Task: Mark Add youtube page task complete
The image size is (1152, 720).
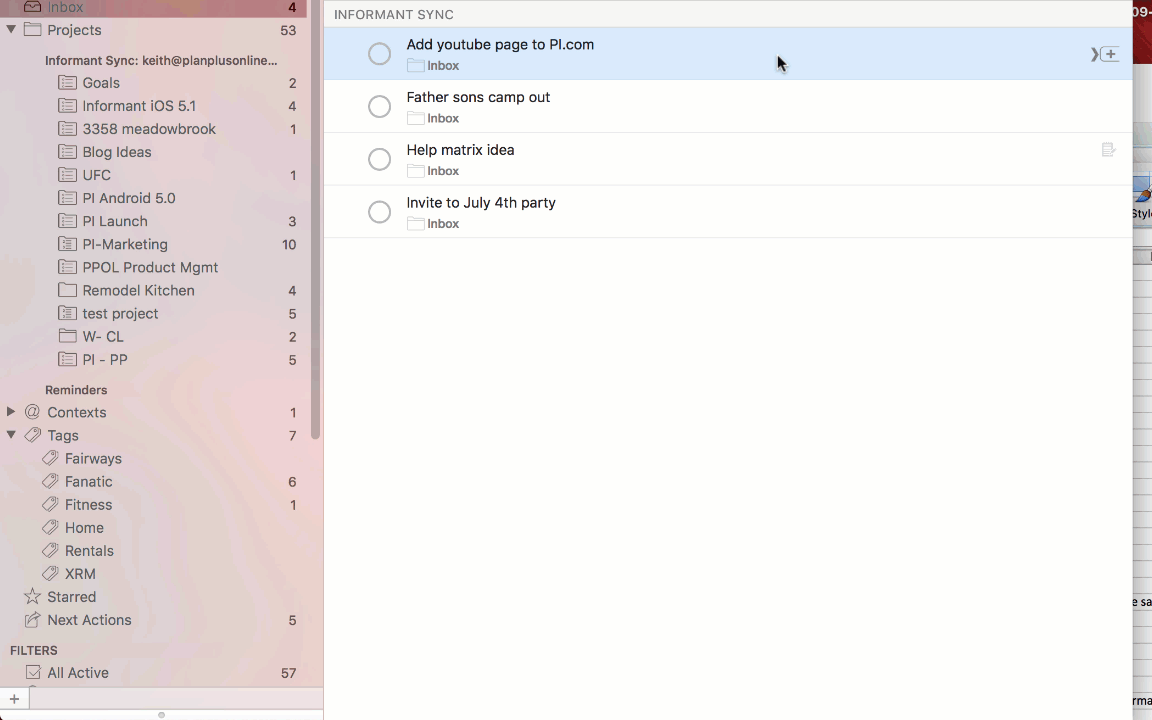Action: point(379,54)
